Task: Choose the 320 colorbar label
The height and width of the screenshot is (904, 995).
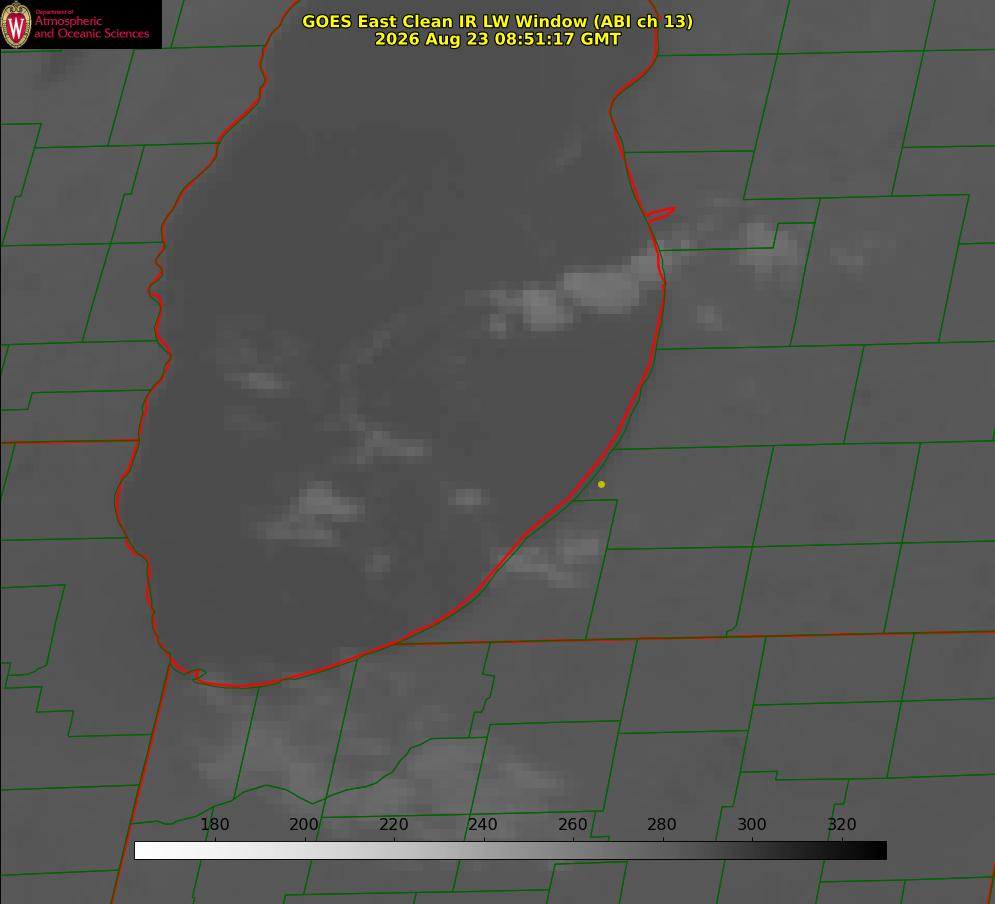Action: tap(842, 824)
